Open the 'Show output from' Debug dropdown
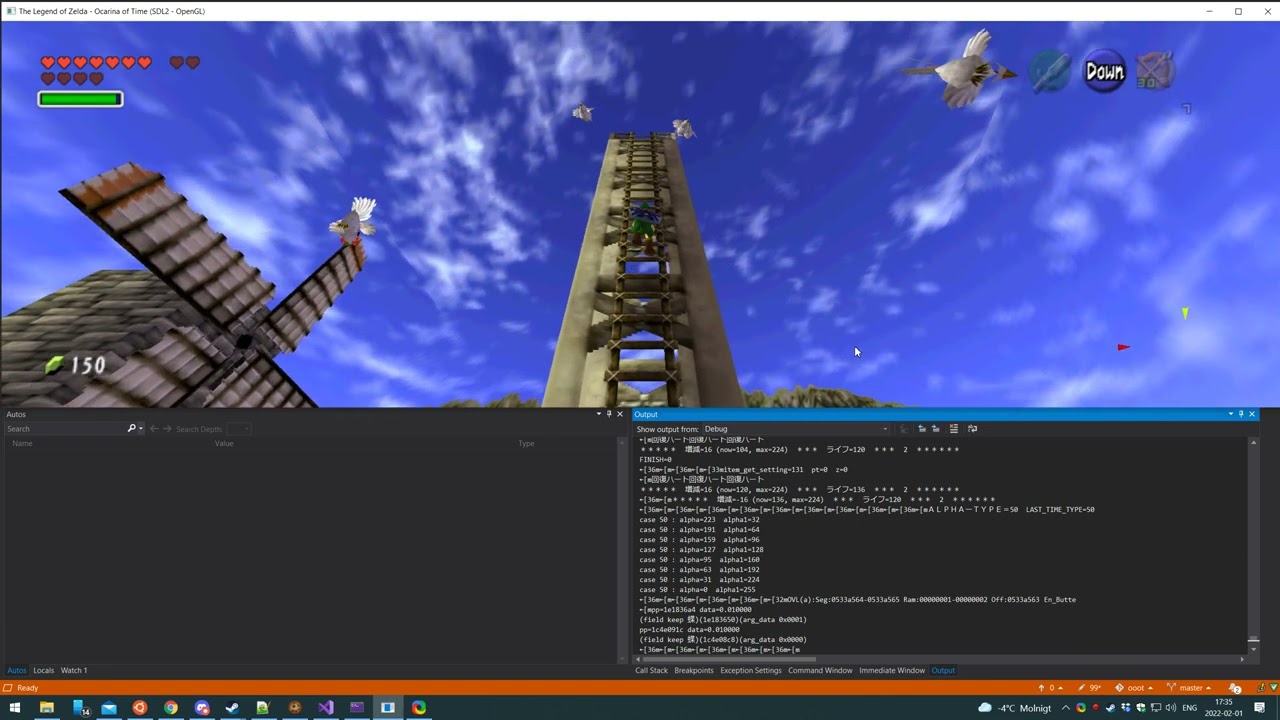Viewport: 1280px width, 720px height. 796,429
